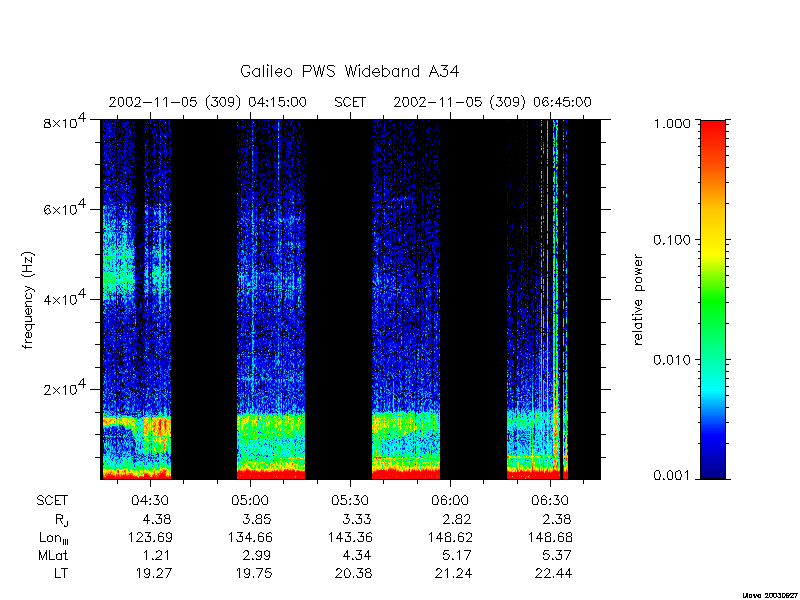800x600 pixels.
Task: Click the MLat value 4.34
Action: point(357,555)
